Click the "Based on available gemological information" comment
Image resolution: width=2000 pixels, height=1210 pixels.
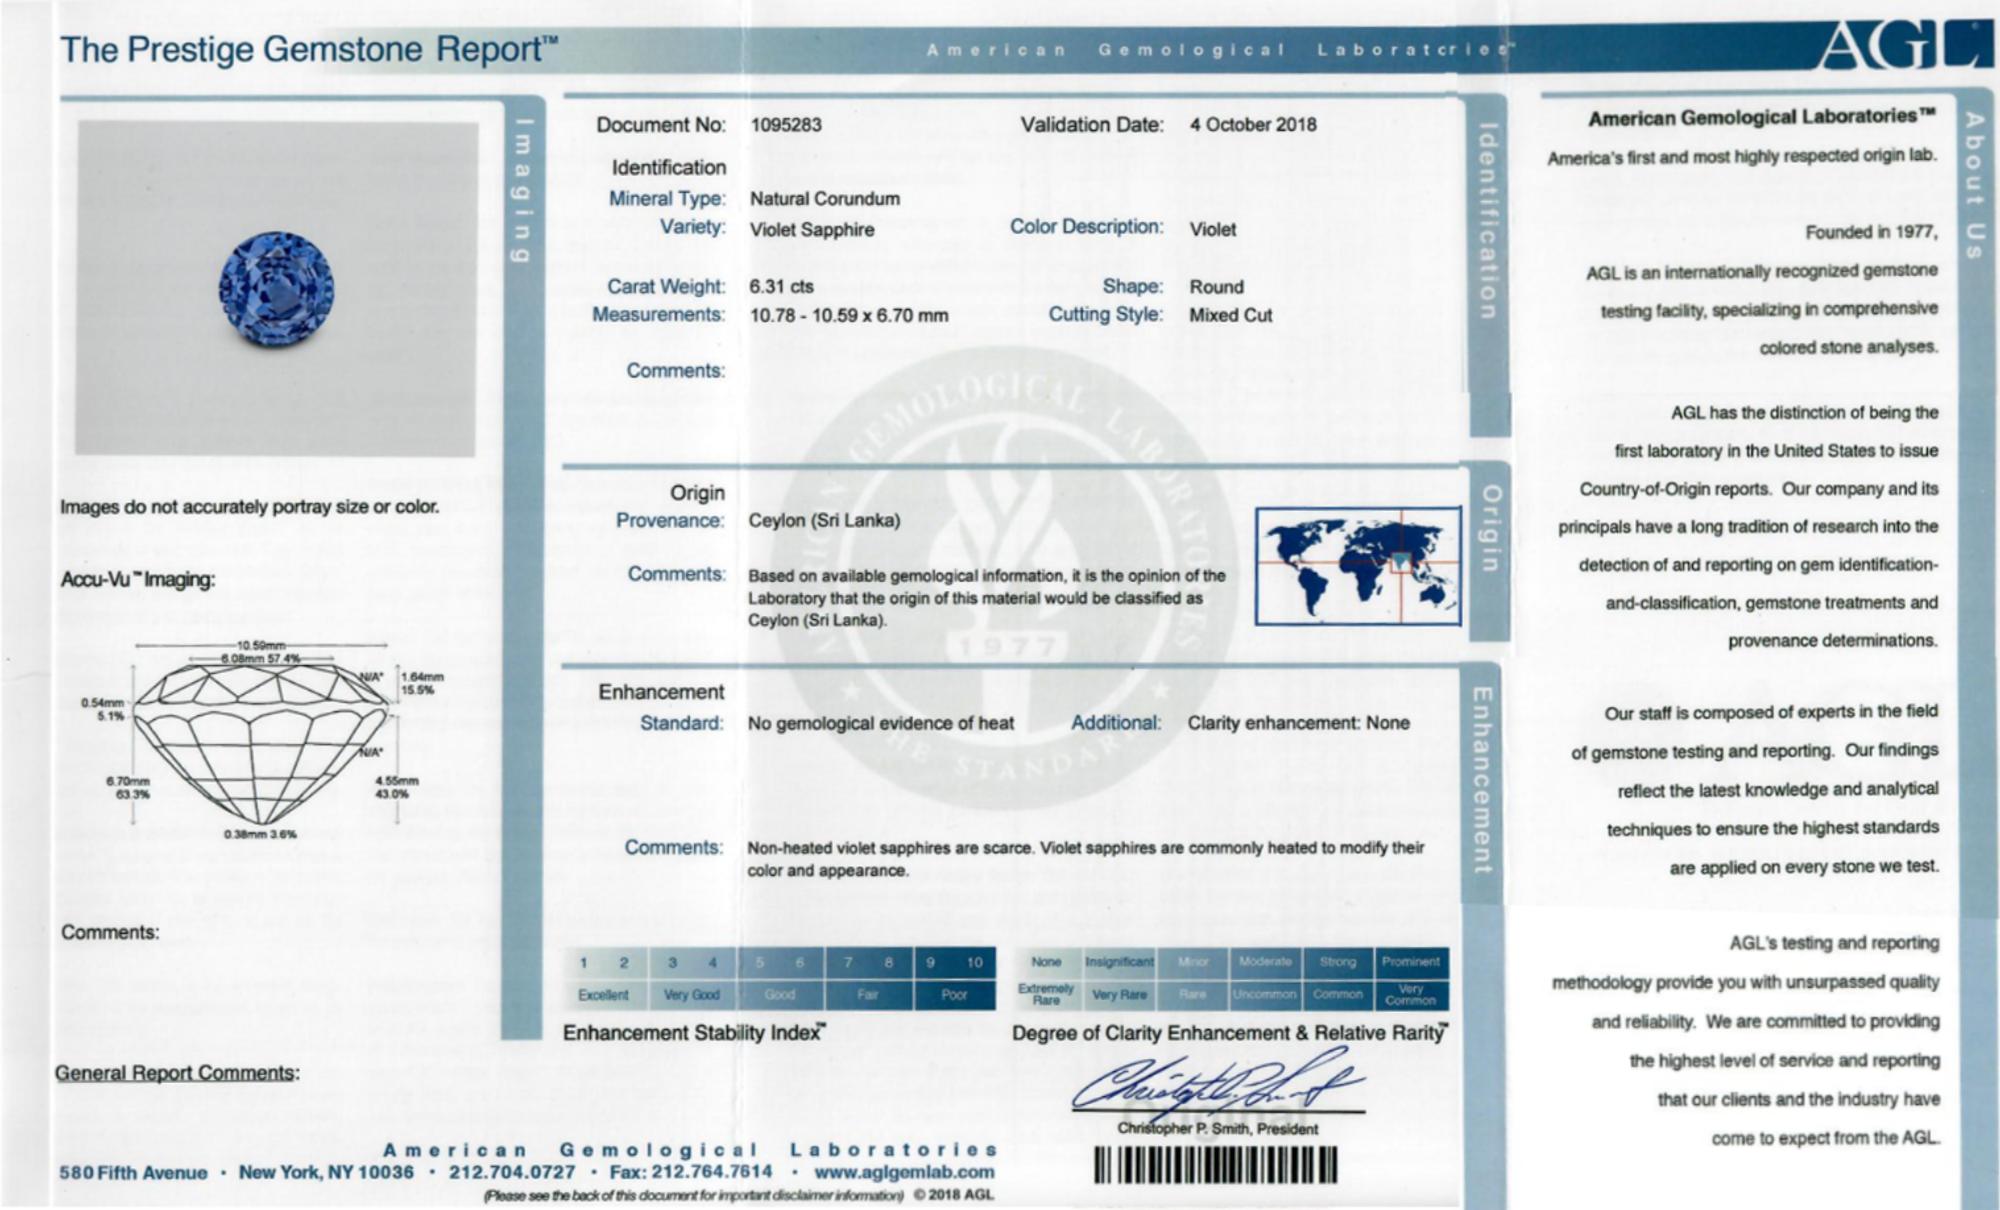[x=987, y=598]
